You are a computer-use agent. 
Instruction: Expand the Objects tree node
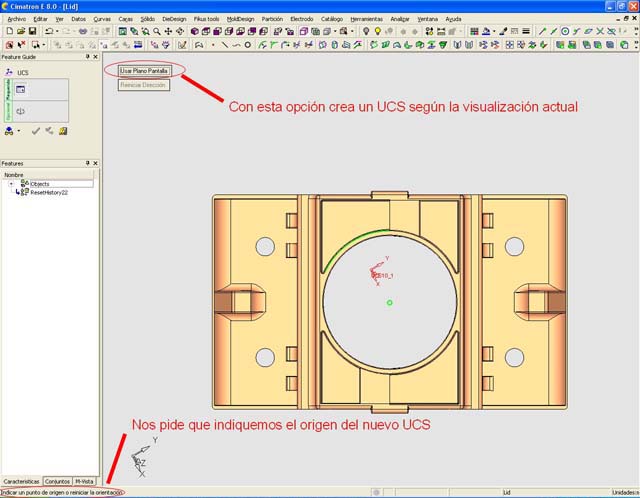pos(12,184)
